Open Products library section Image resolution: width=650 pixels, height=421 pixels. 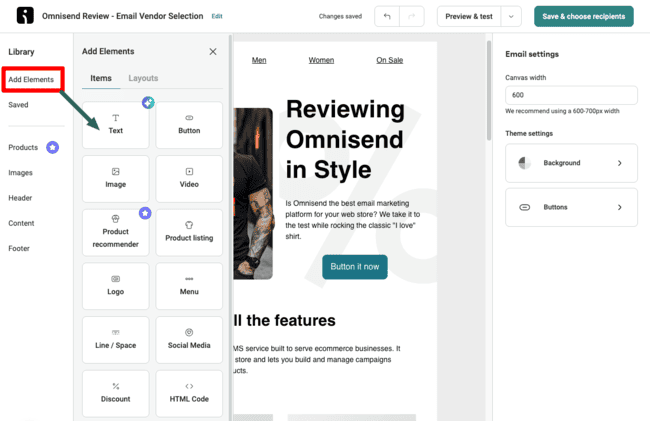click(23, 147)
